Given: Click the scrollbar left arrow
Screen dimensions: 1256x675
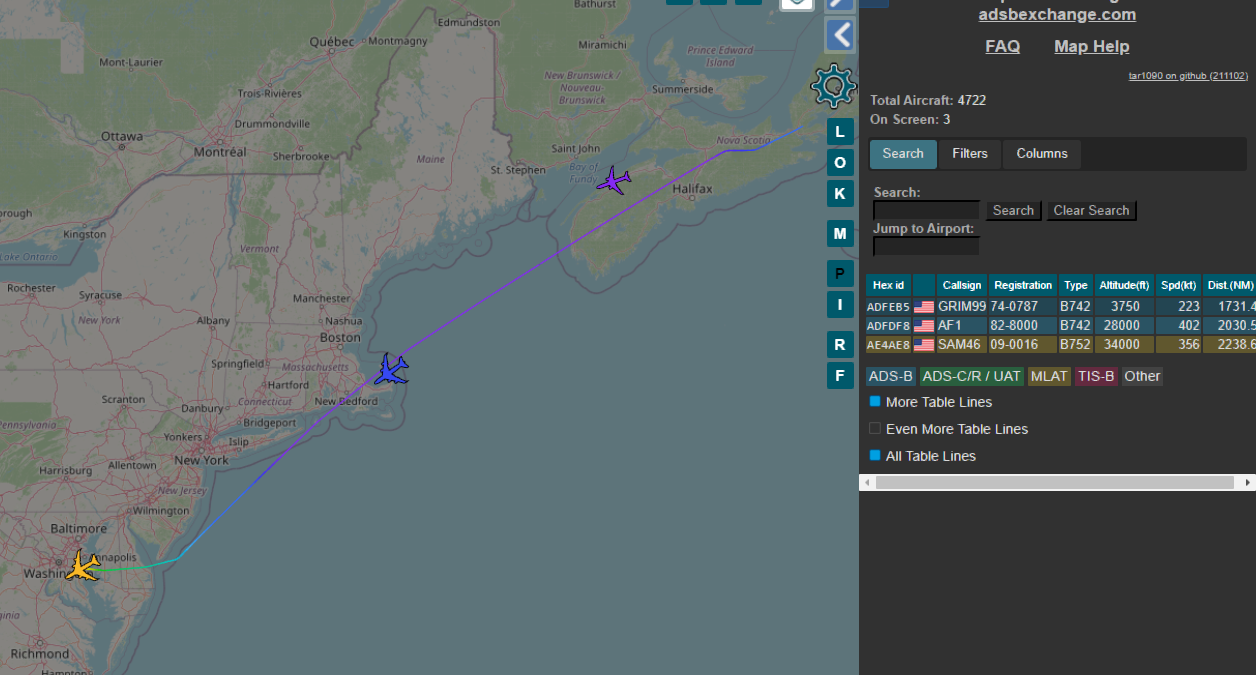Looking at the screenshot, I should click(x=866, y=483).
